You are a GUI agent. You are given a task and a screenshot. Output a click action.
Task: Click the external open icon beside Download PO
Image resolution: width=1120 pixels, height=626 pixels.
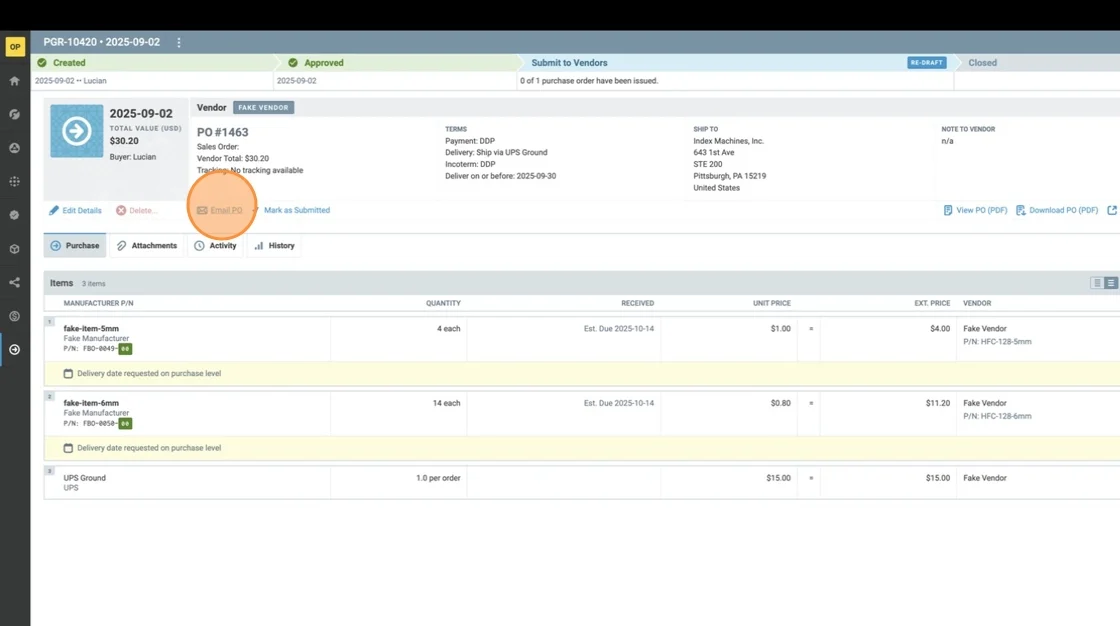click(1111, 211)
